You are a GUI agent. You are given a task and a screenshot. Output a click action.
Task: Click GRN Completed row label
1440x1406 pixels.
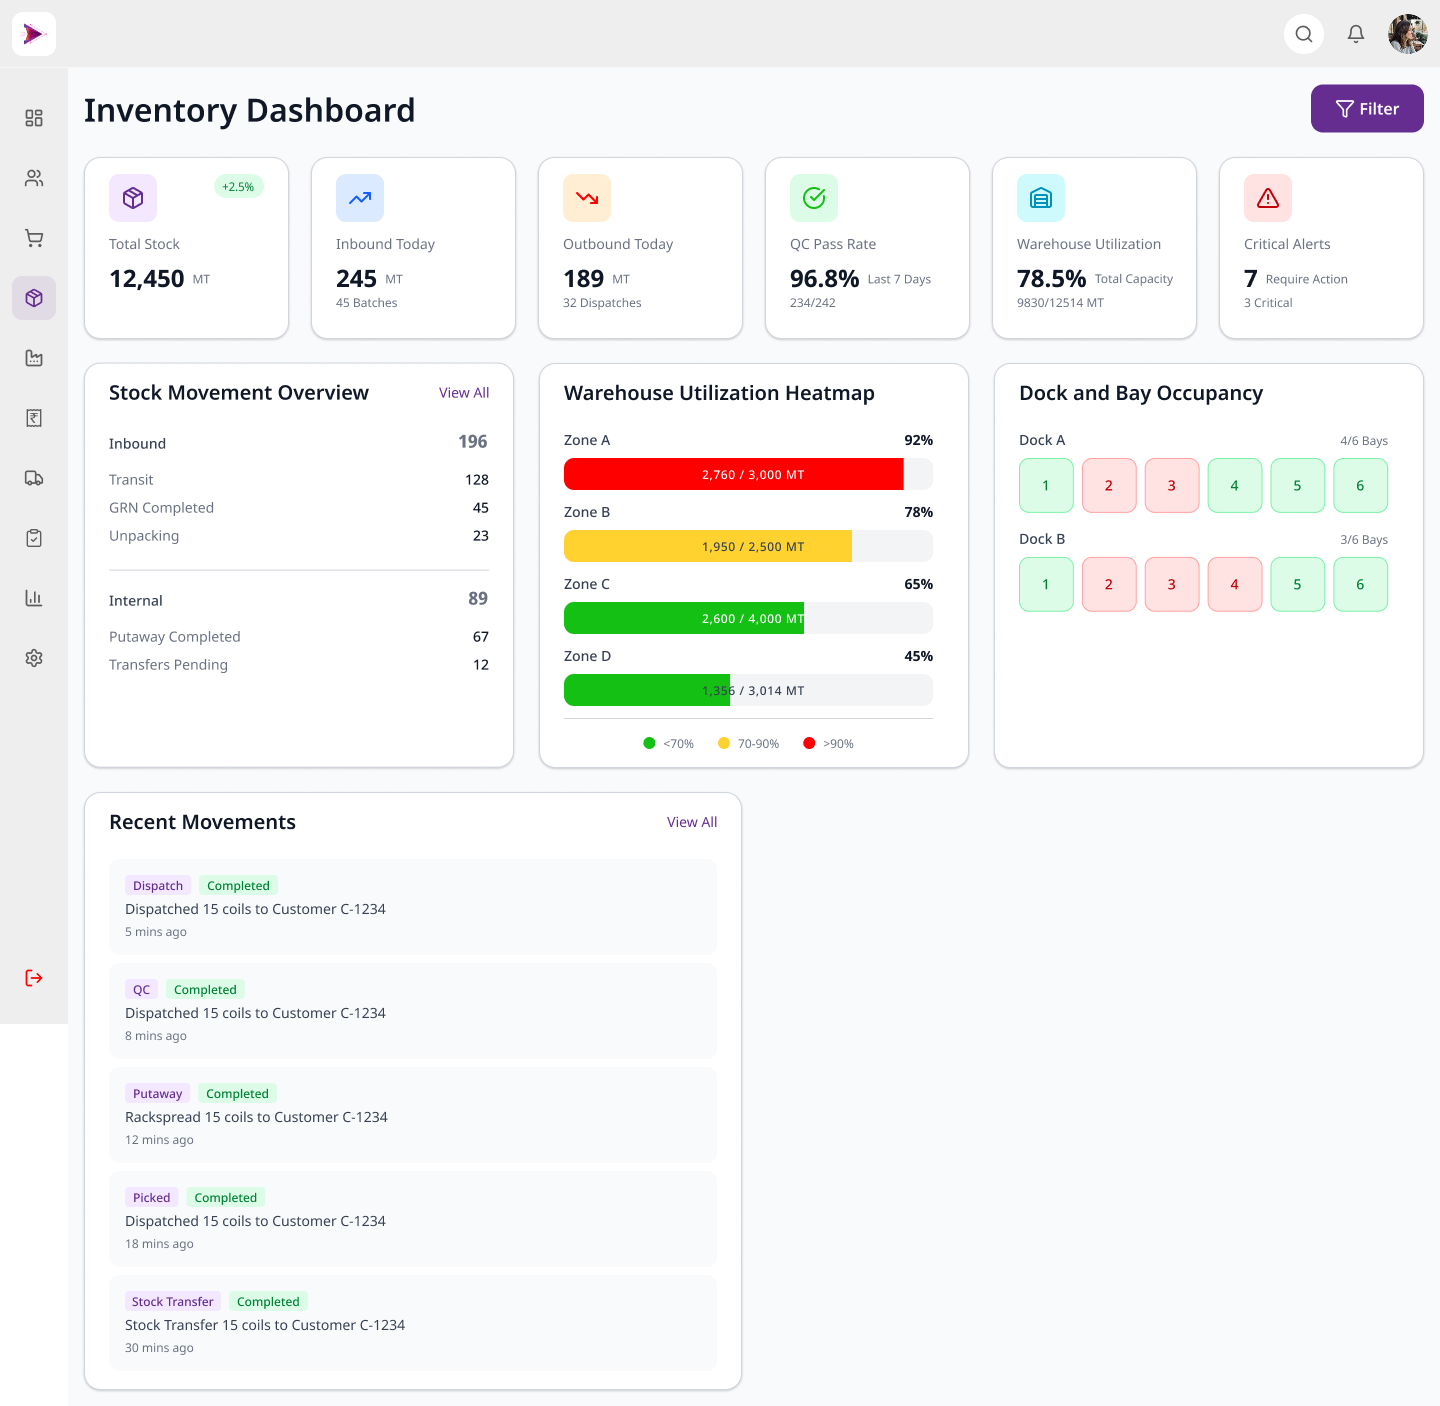[161, 508]
